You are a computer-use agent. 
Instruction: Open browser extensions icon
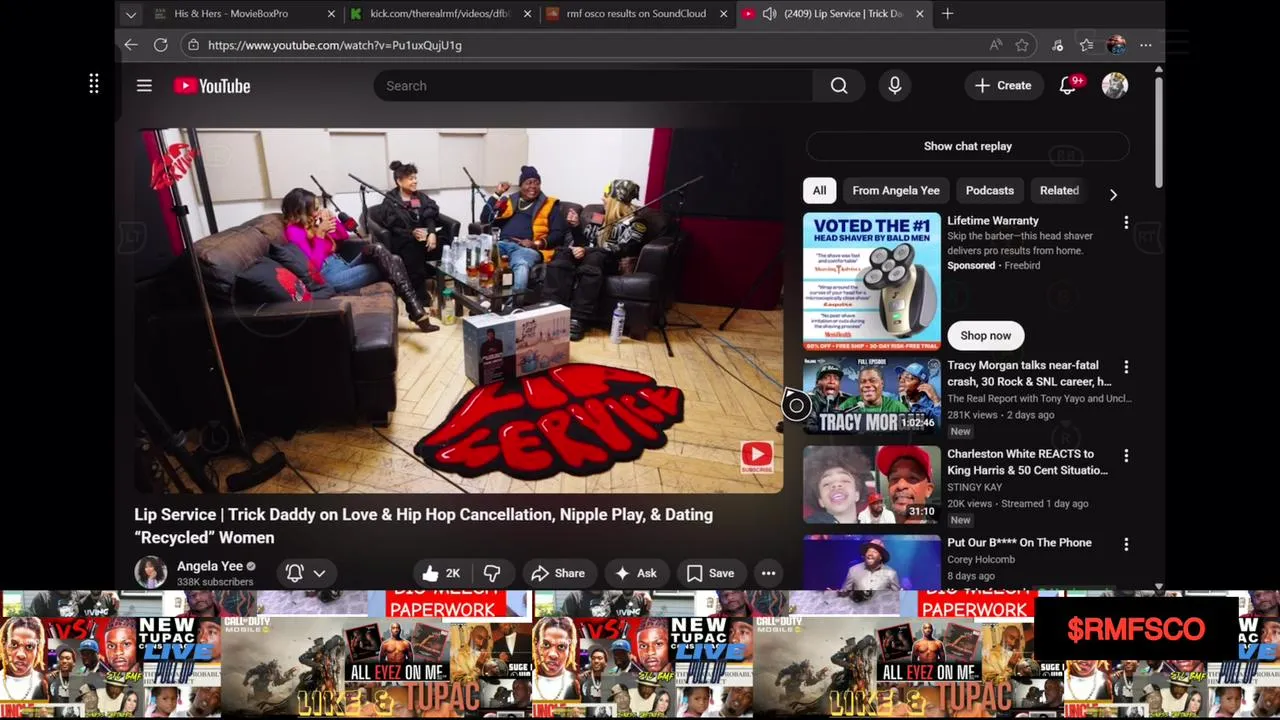[1058, 45]
